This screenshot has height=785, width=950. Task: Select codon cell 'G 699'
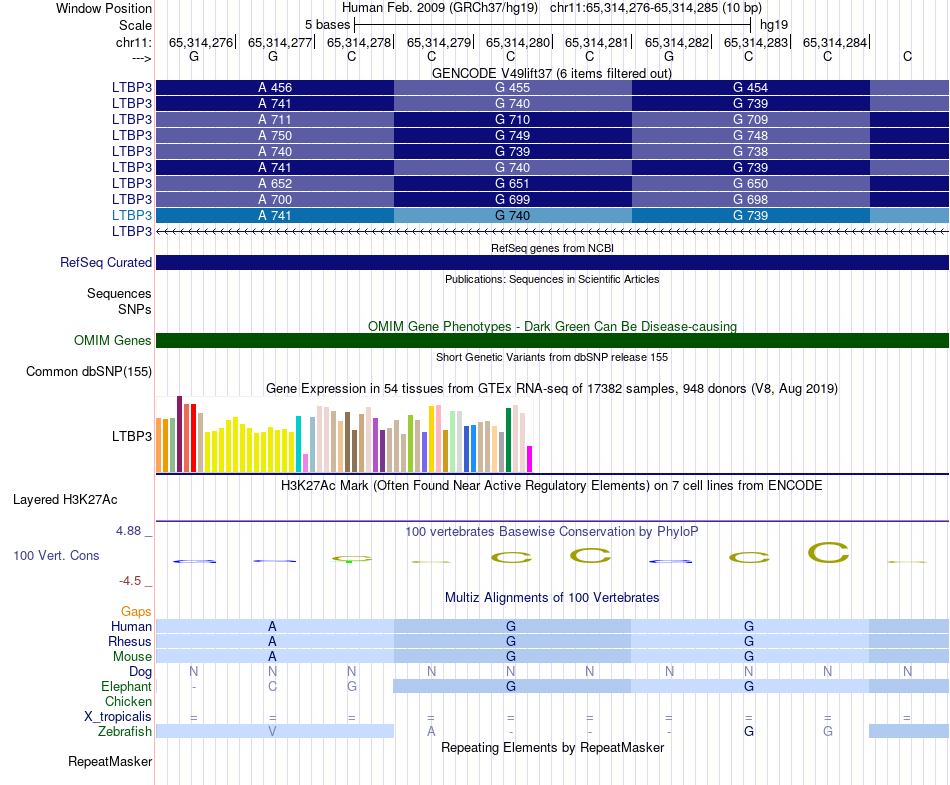(x=513, y=199)
